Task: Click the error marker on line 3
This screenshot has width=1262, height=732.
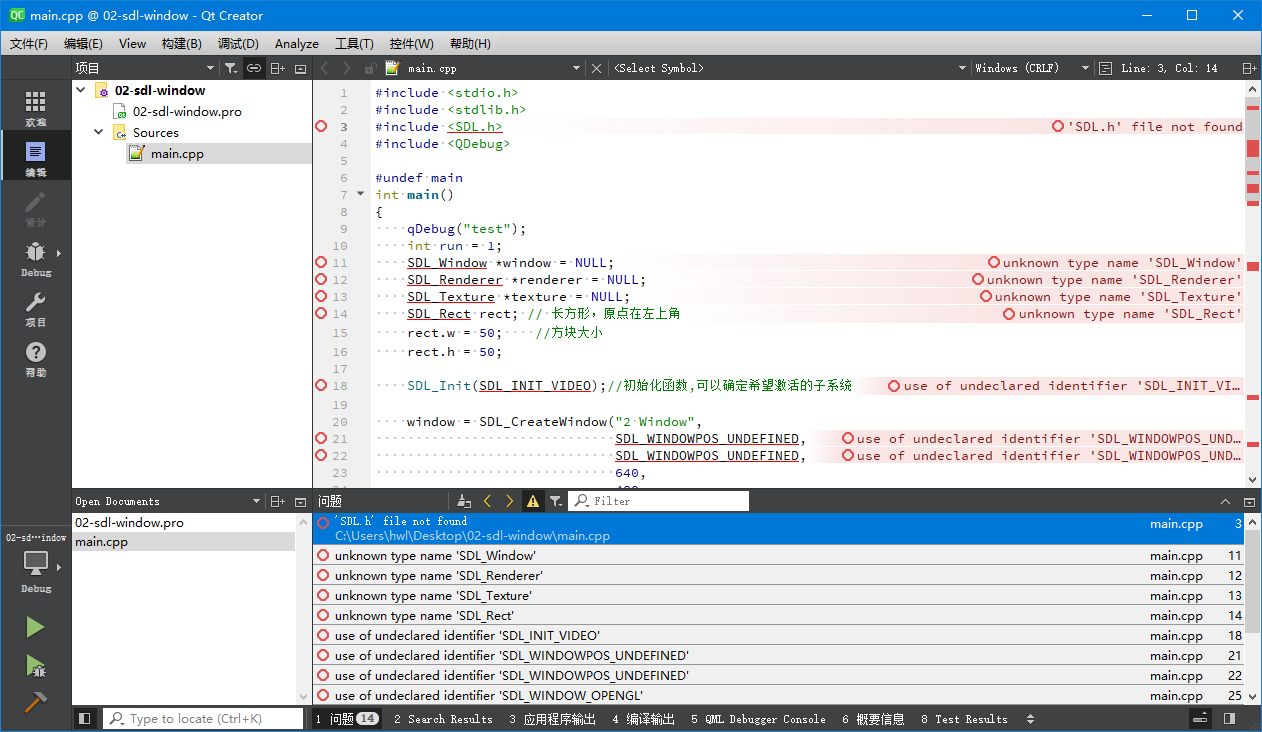Action: point(321,127)
